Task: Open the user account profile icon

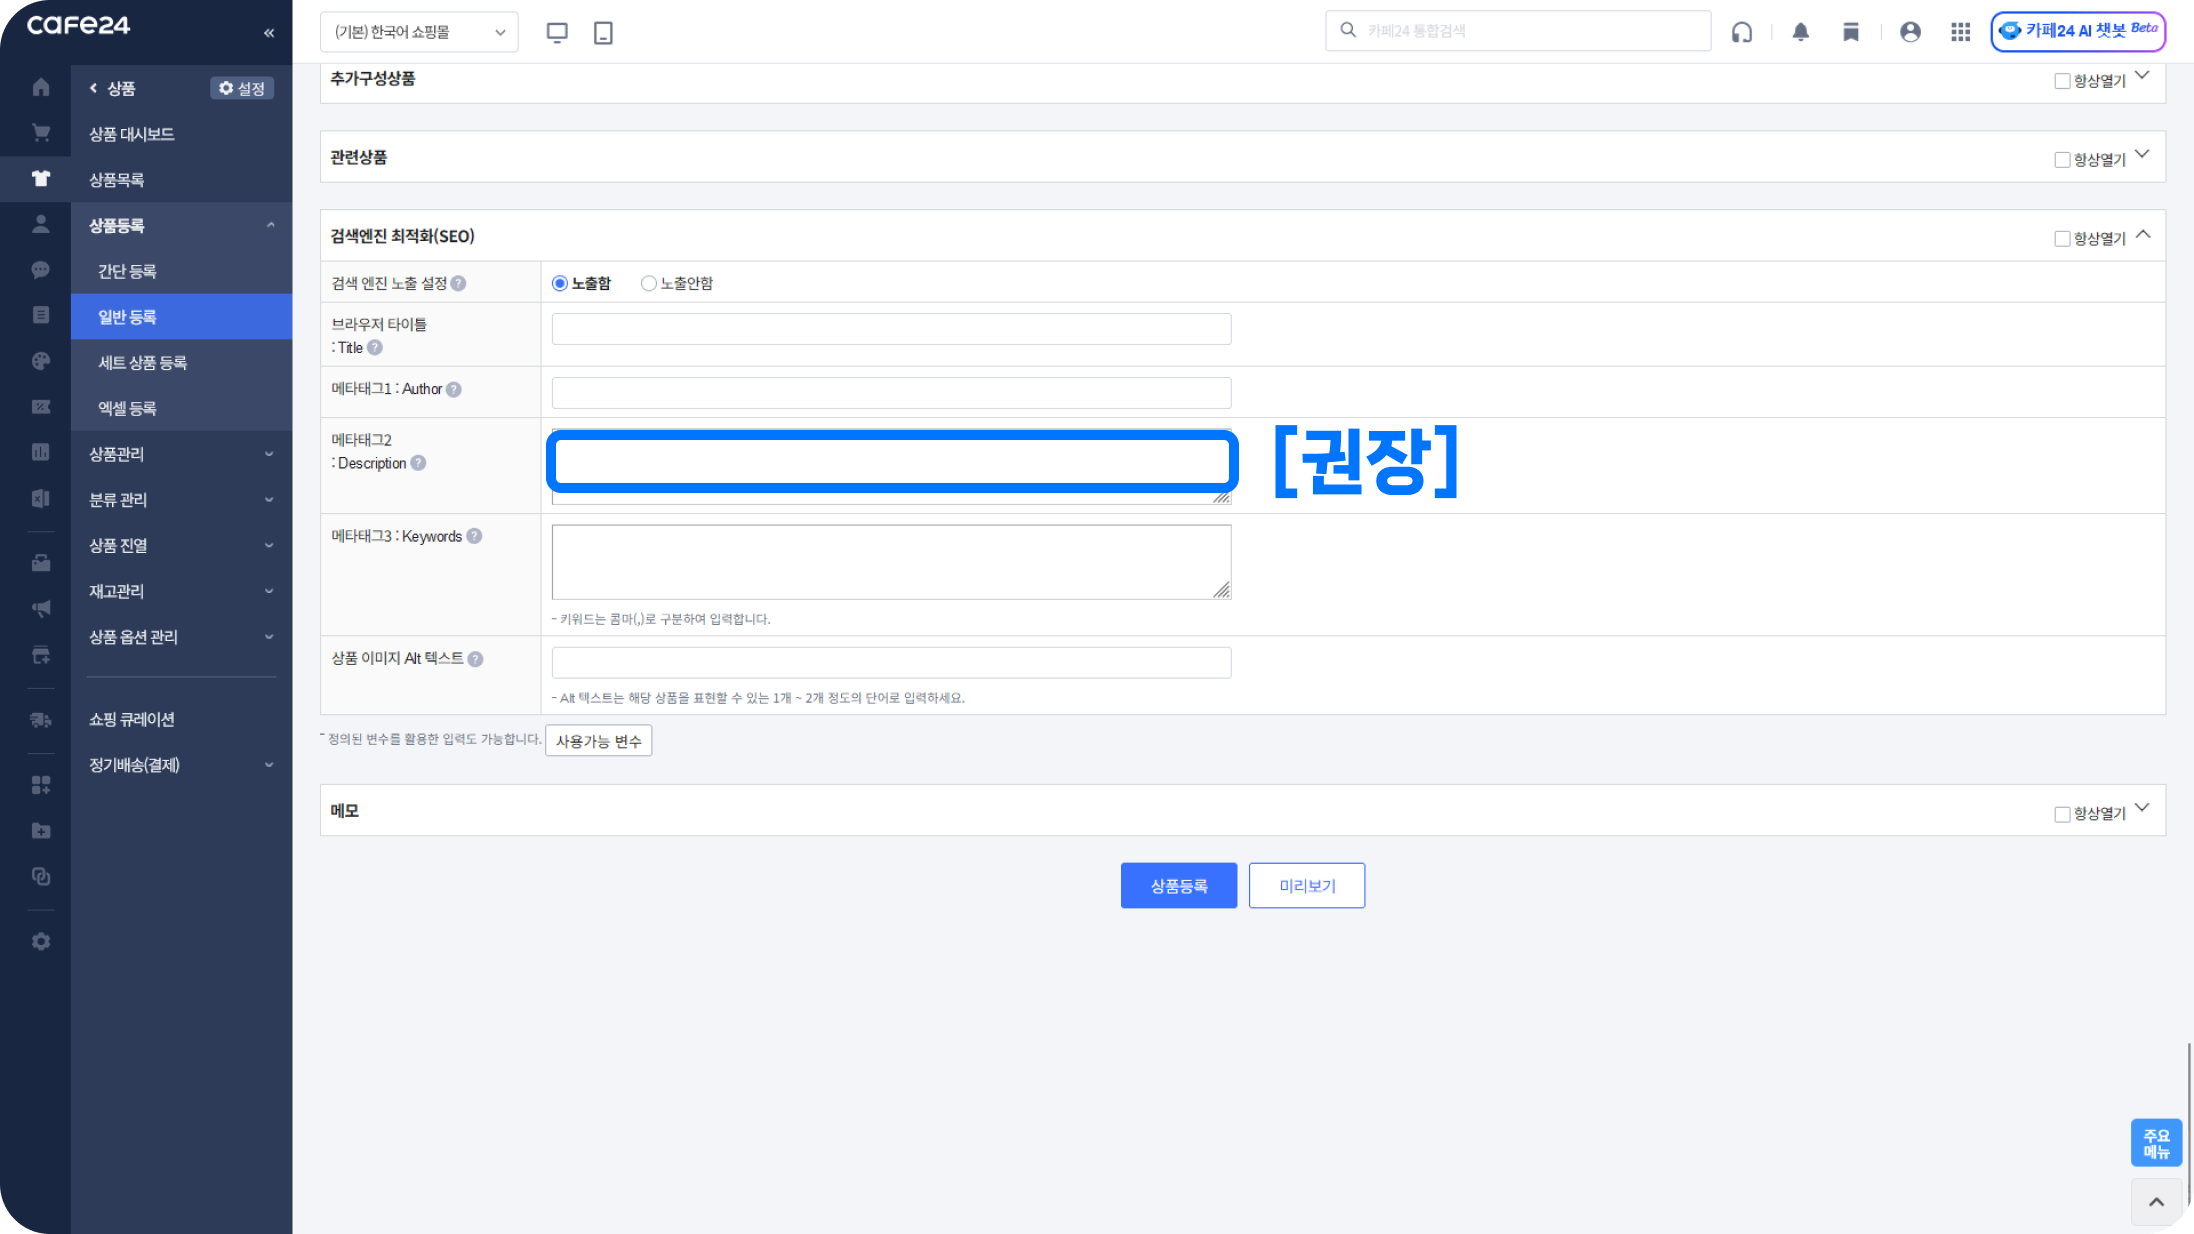Action: (x=1910, y=32)
